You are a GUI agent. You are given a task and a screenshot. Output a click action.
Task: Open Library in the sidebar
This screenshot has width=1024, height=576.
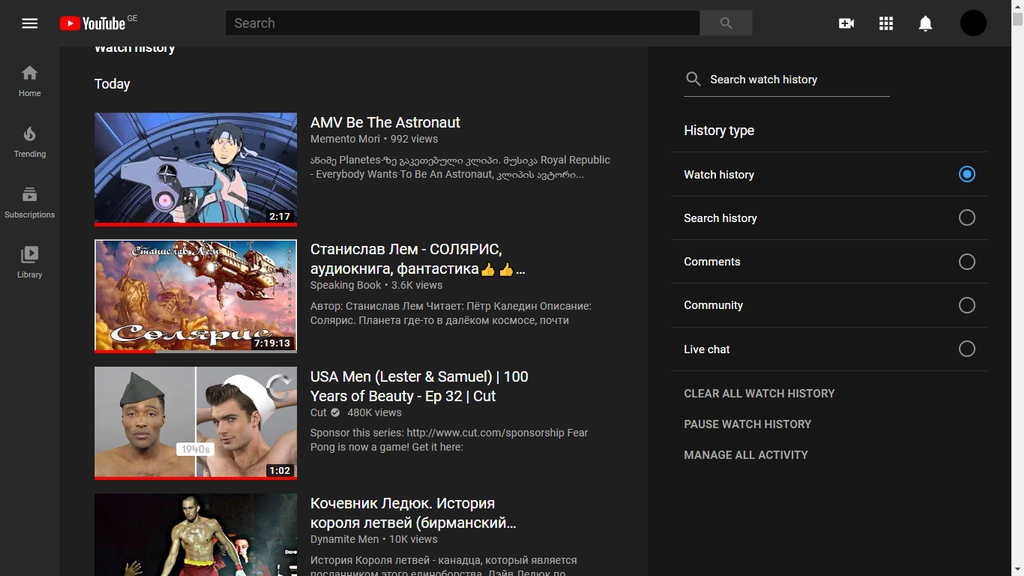[29, 263]
